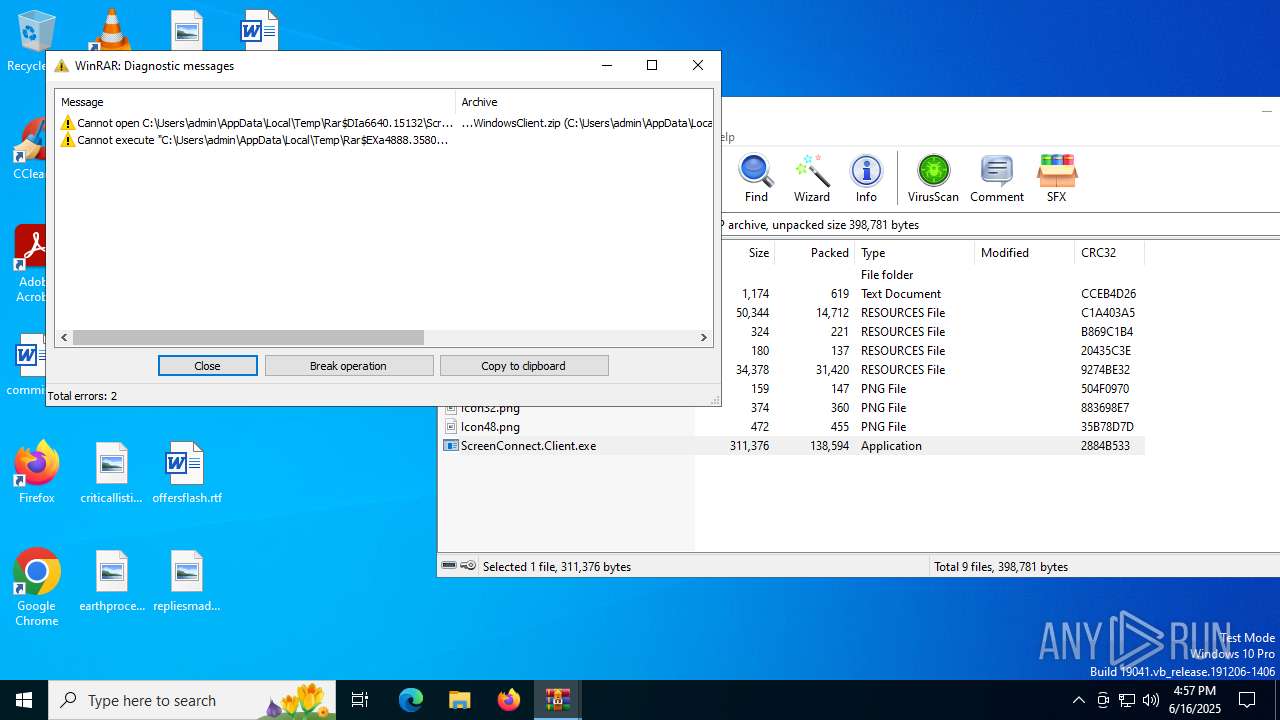Click the scroll right arrow in diagnostics list
The image size is (1280, 720).
[704, 338]
